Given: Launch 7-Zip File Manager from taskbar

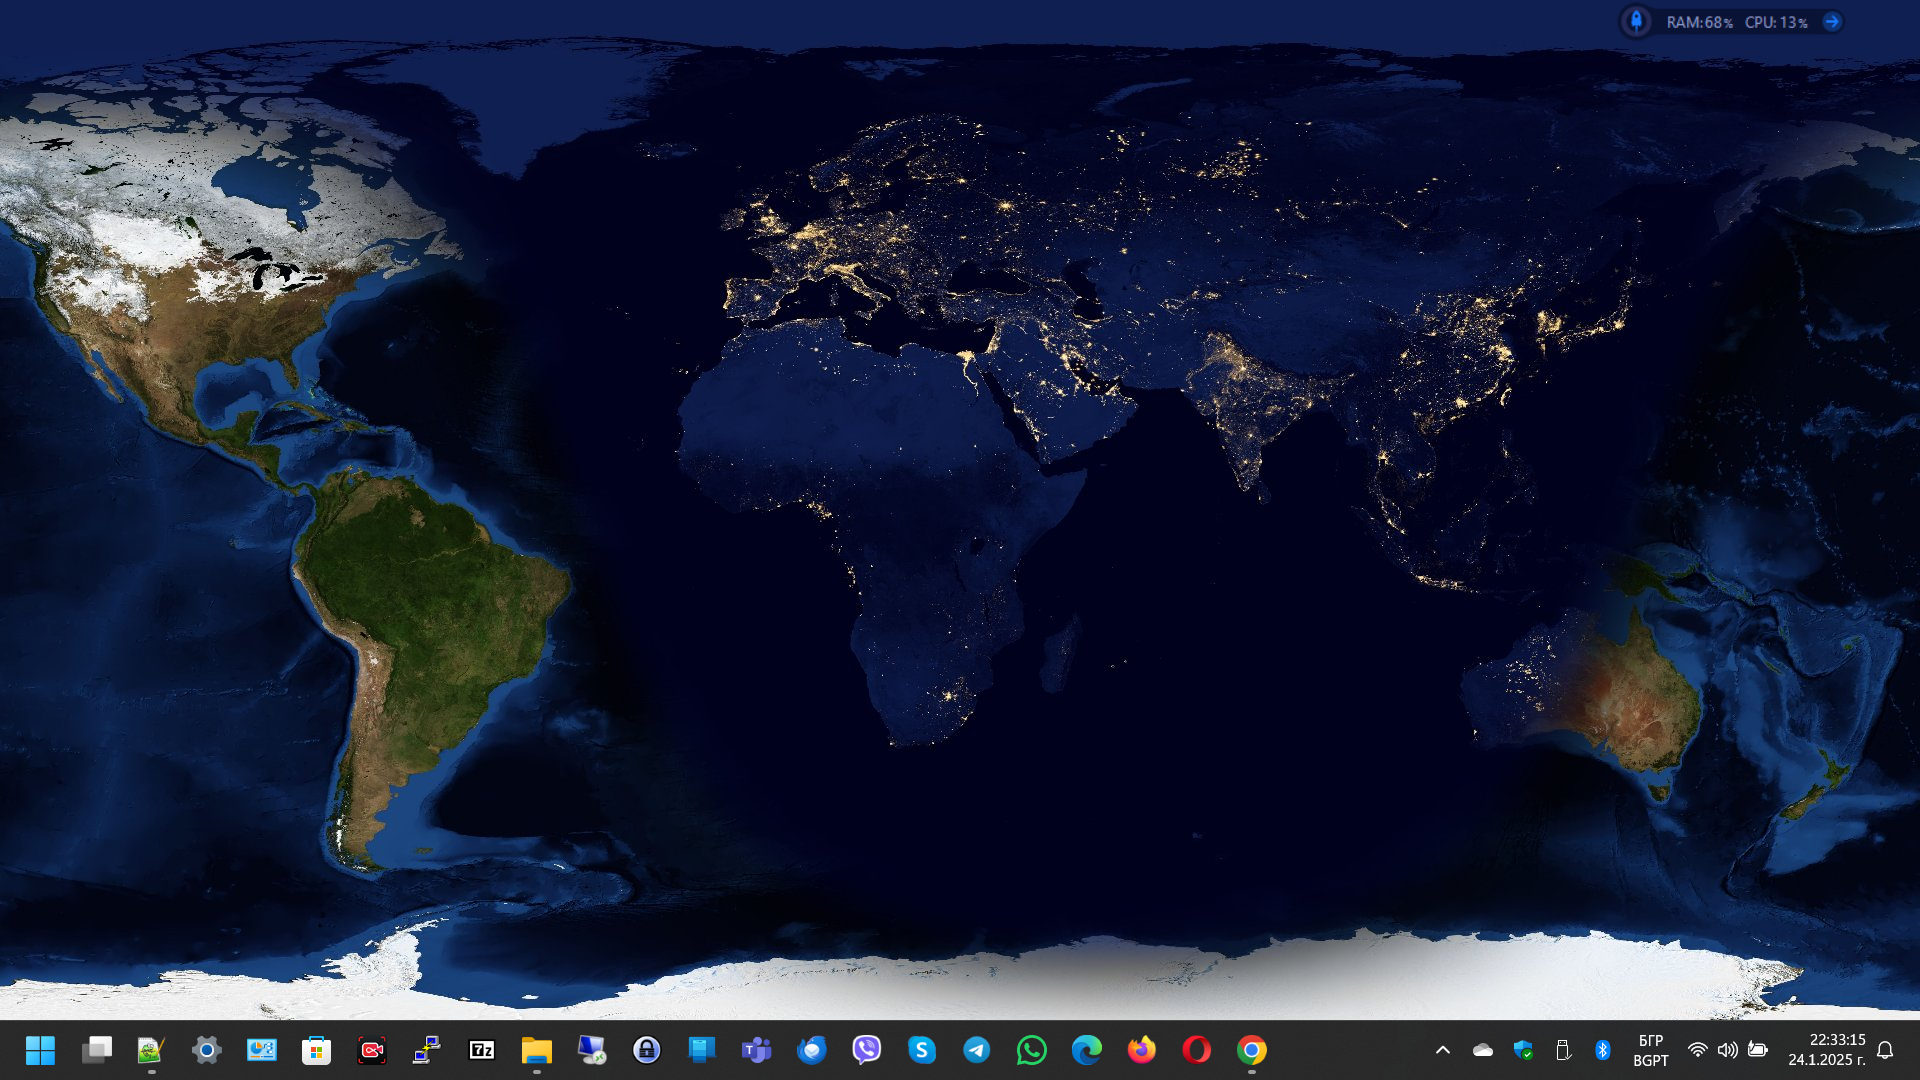Looking at the screenshot, I should [x=482, y=1050].
